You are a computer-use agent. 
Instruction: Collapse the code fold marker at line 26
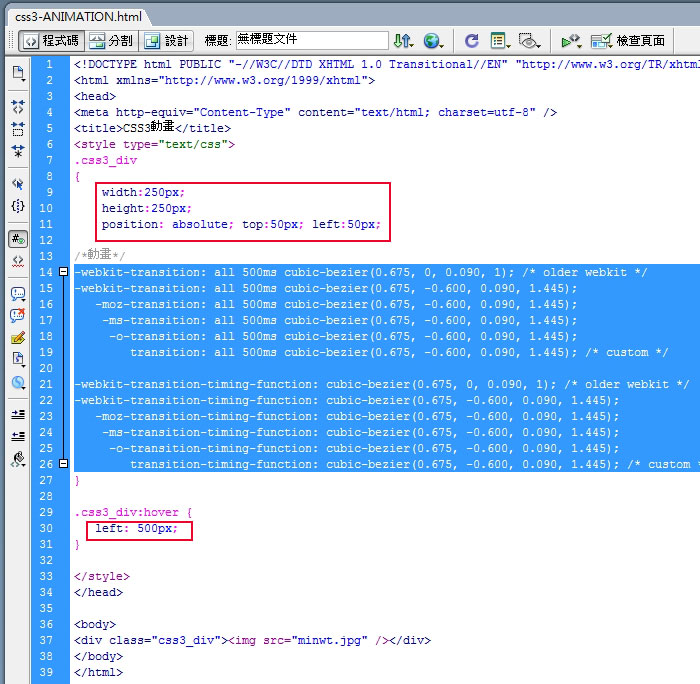(x=63, y=463)
